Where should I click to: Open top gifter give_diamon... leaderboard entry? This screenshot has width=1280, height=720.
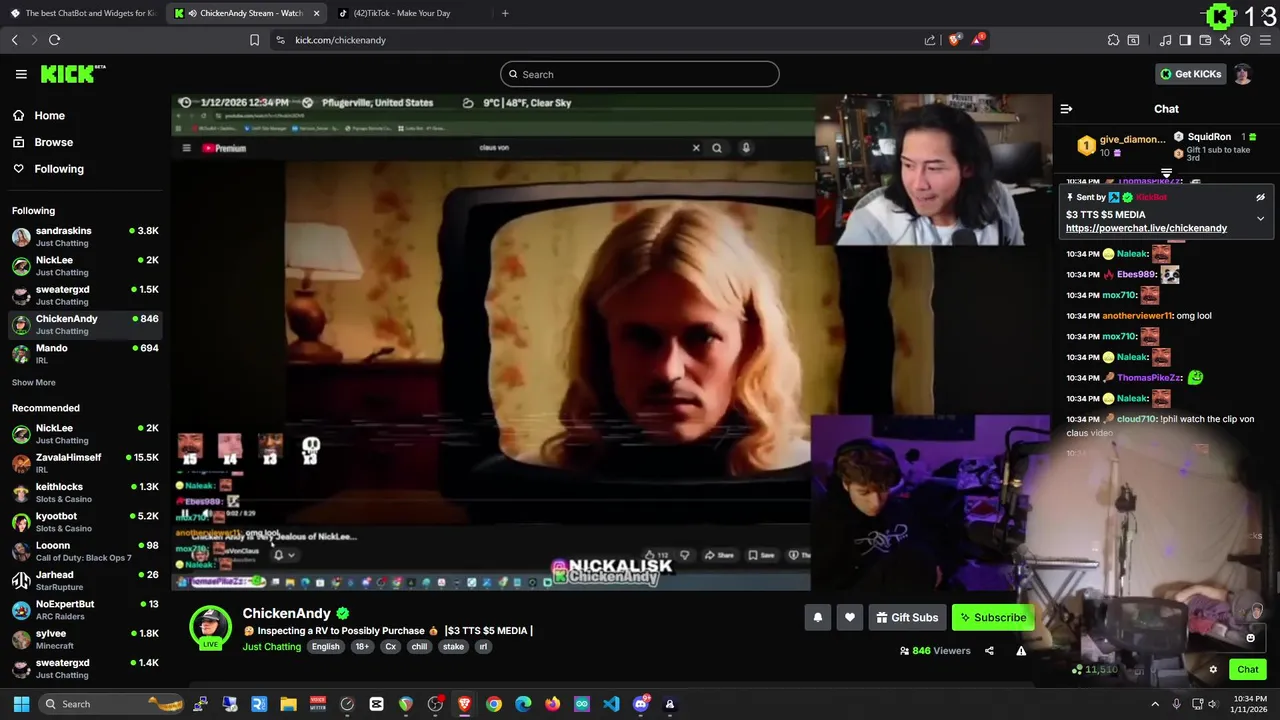1120,146
